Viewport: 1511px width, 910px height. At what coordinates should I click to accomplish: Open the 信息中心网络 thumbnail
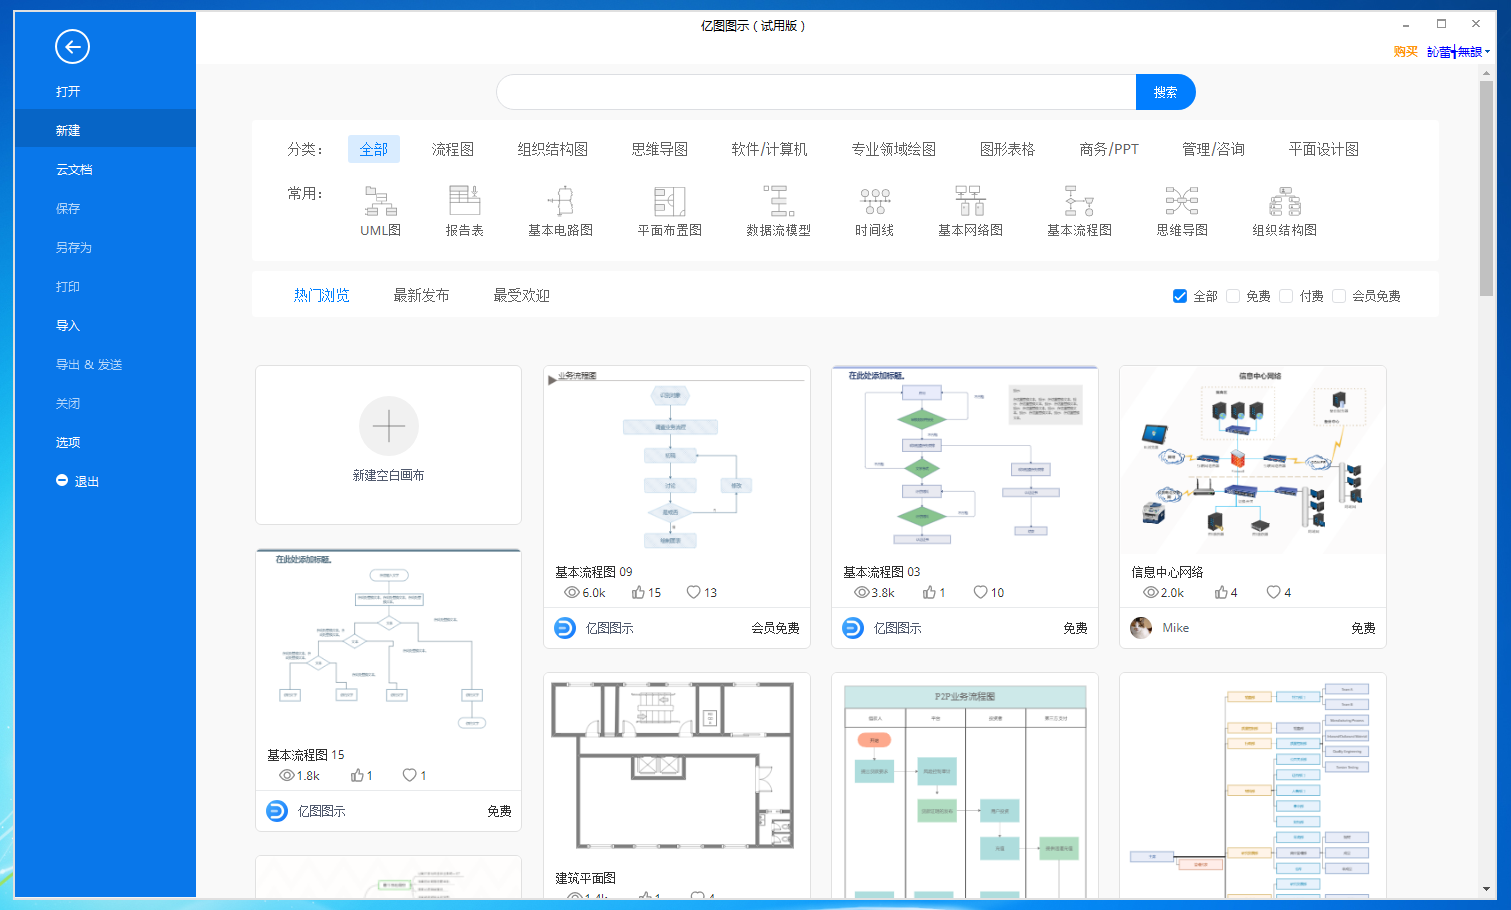point(1253,460)
